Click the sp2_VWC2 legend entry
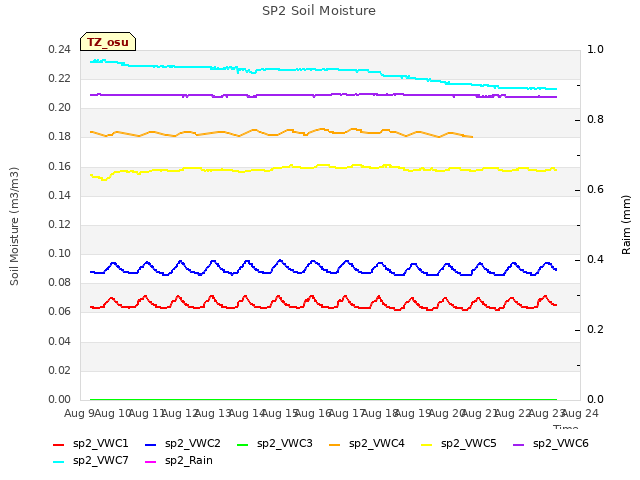 tap(183, 444)
